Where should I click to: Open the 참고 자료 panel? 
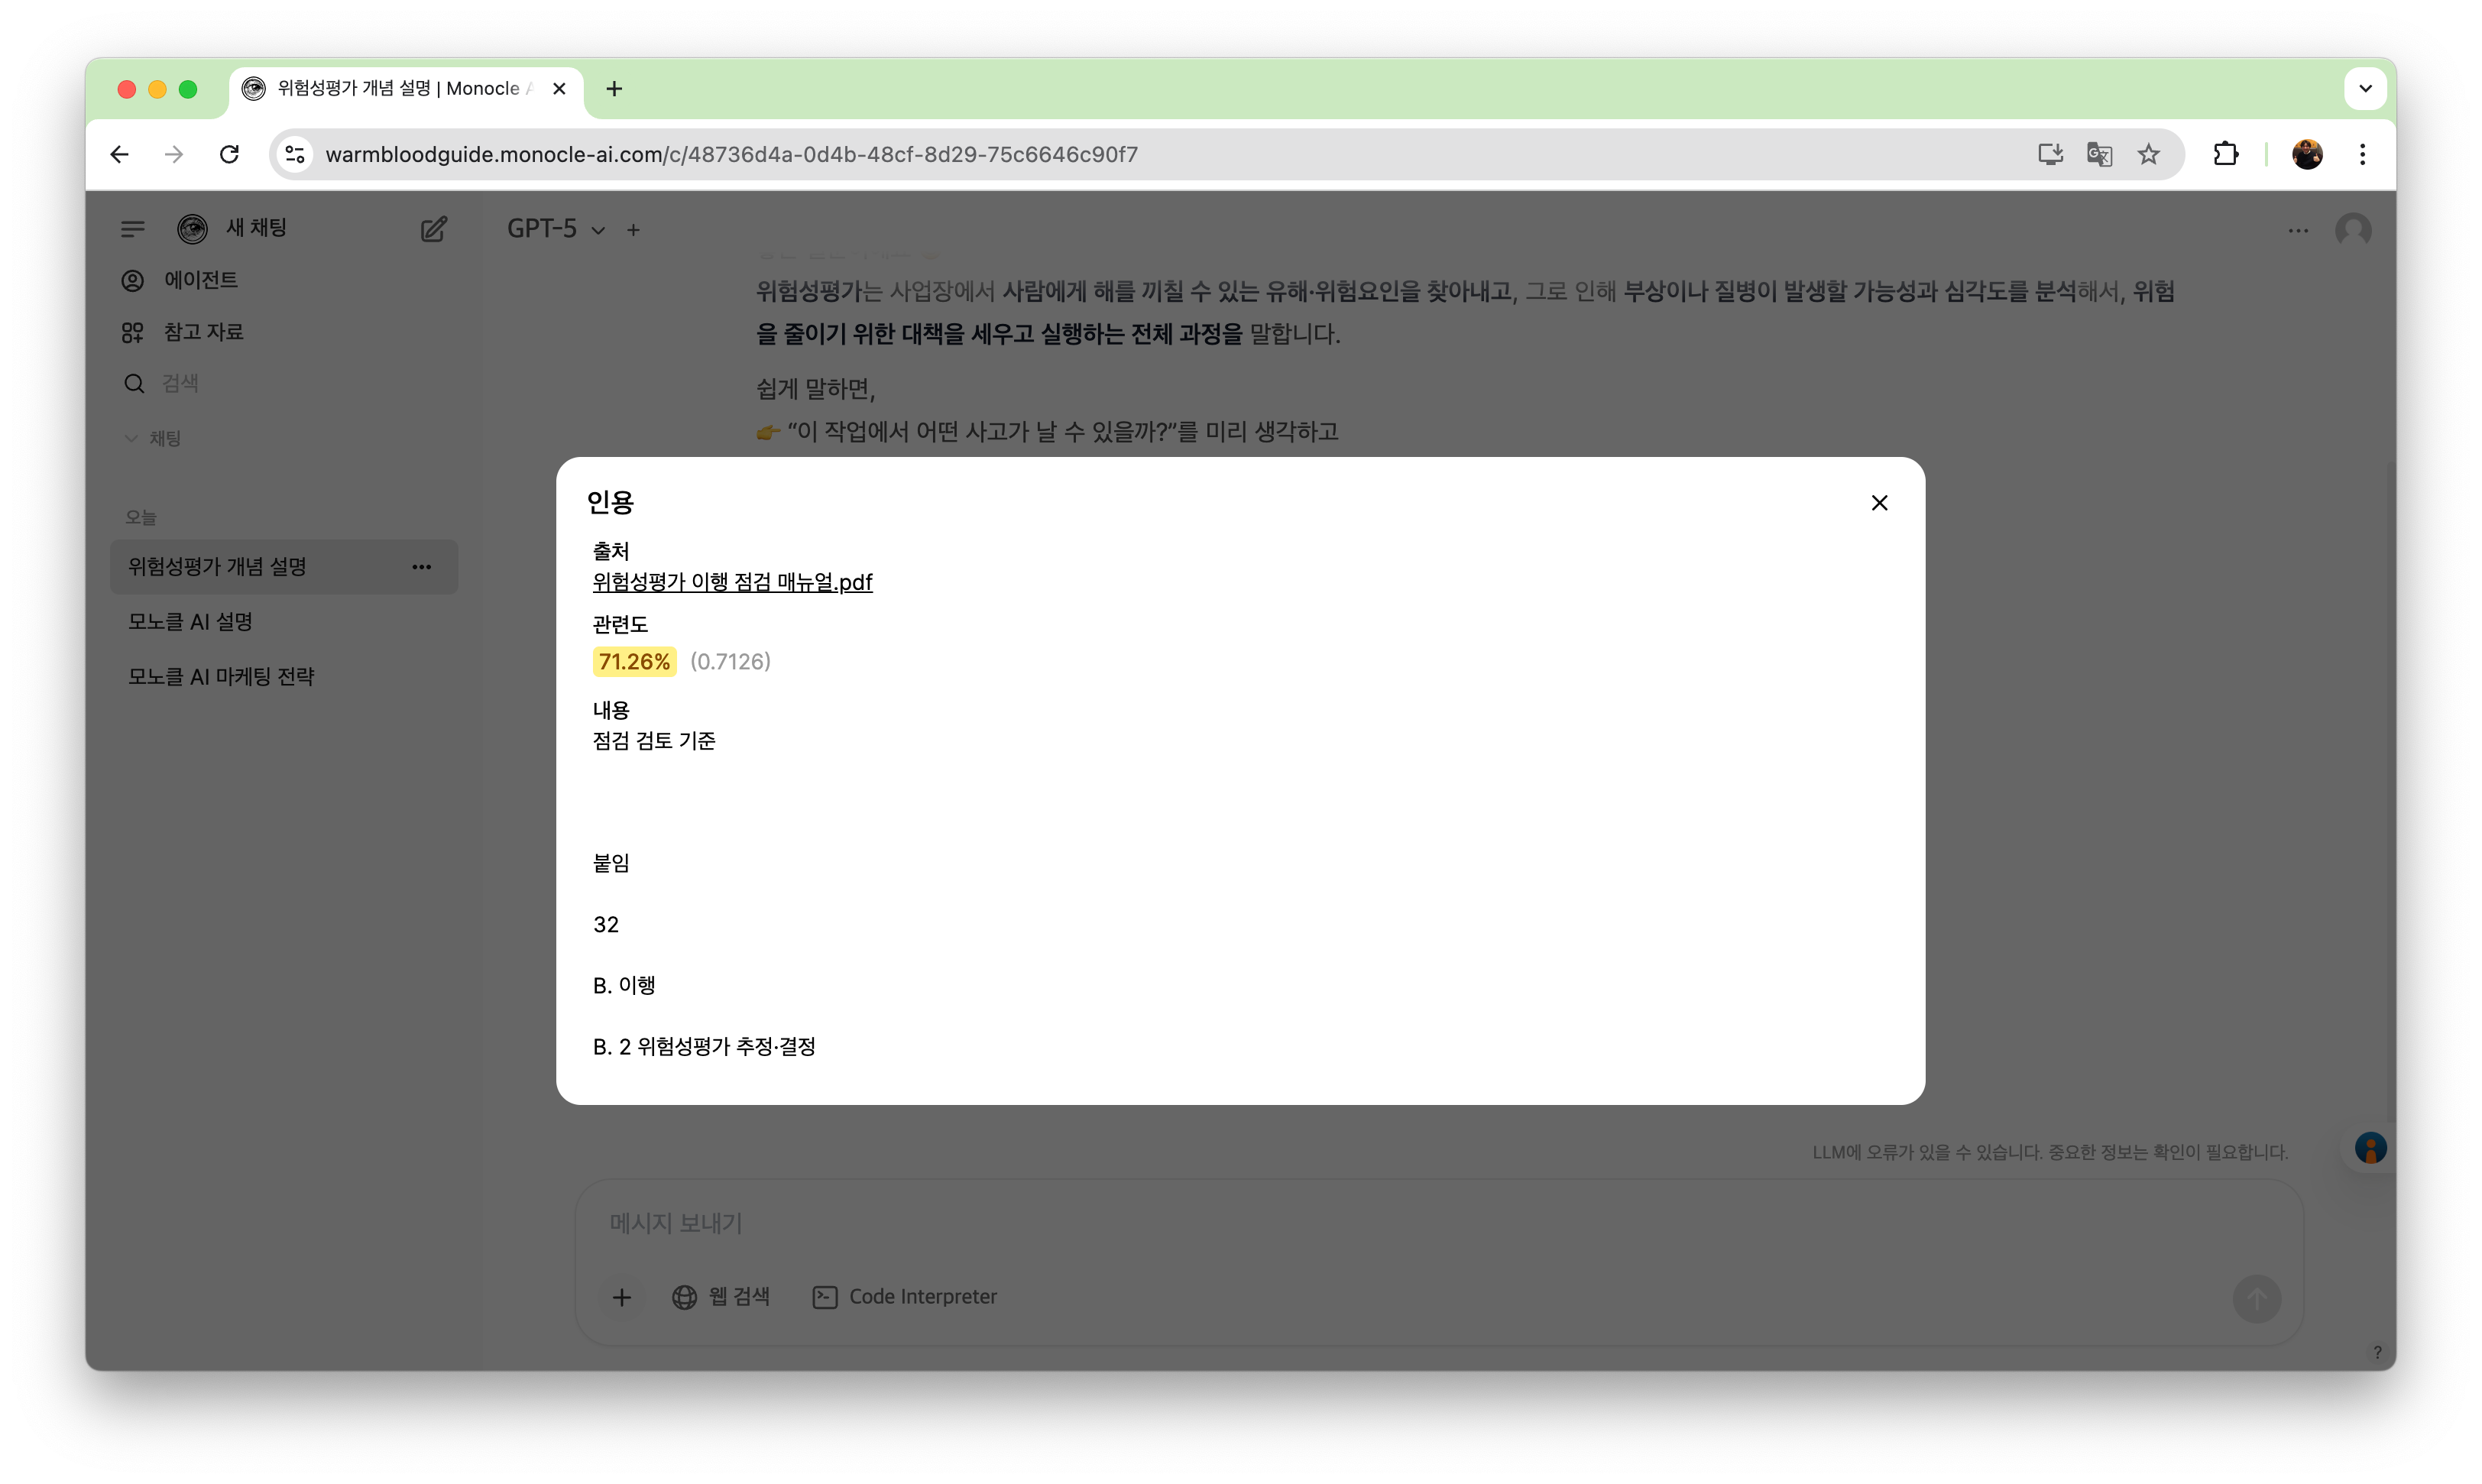[203, 331]
